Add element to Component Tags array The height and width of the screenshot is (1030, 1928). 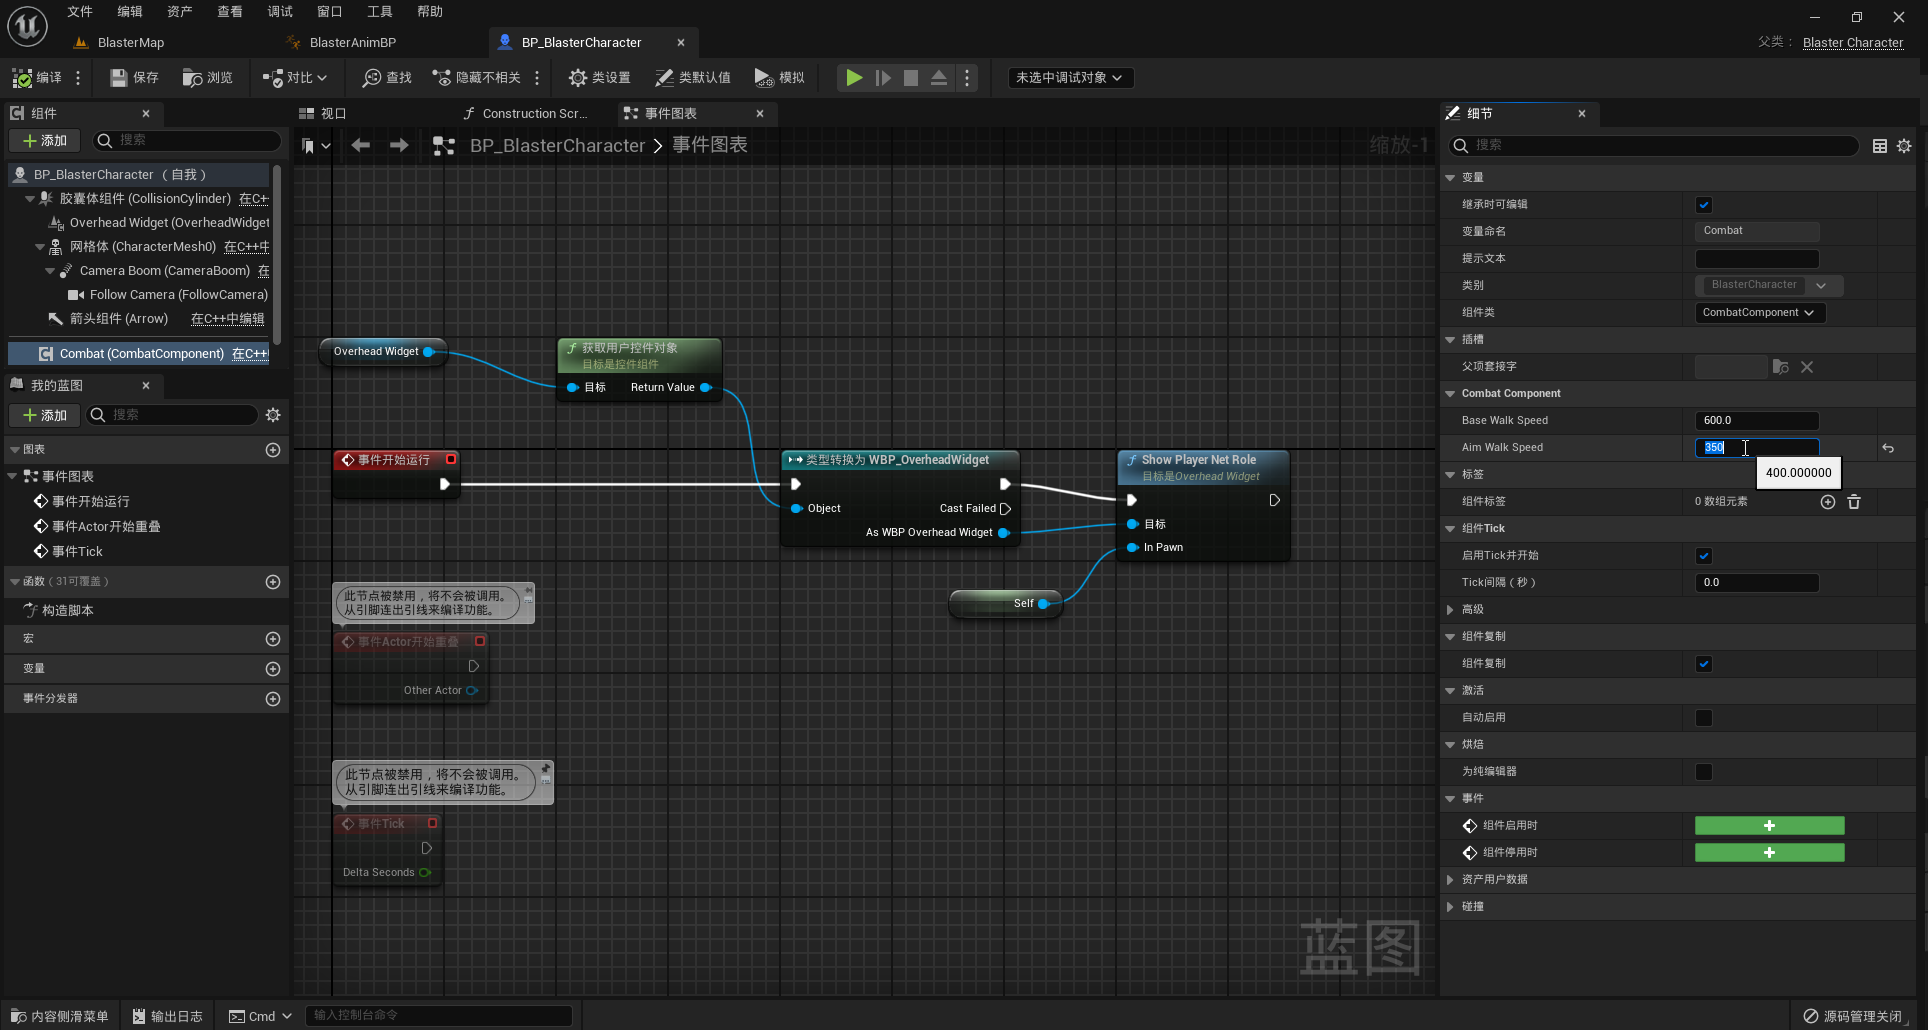pyautogui.click(x=1828, y=502)
